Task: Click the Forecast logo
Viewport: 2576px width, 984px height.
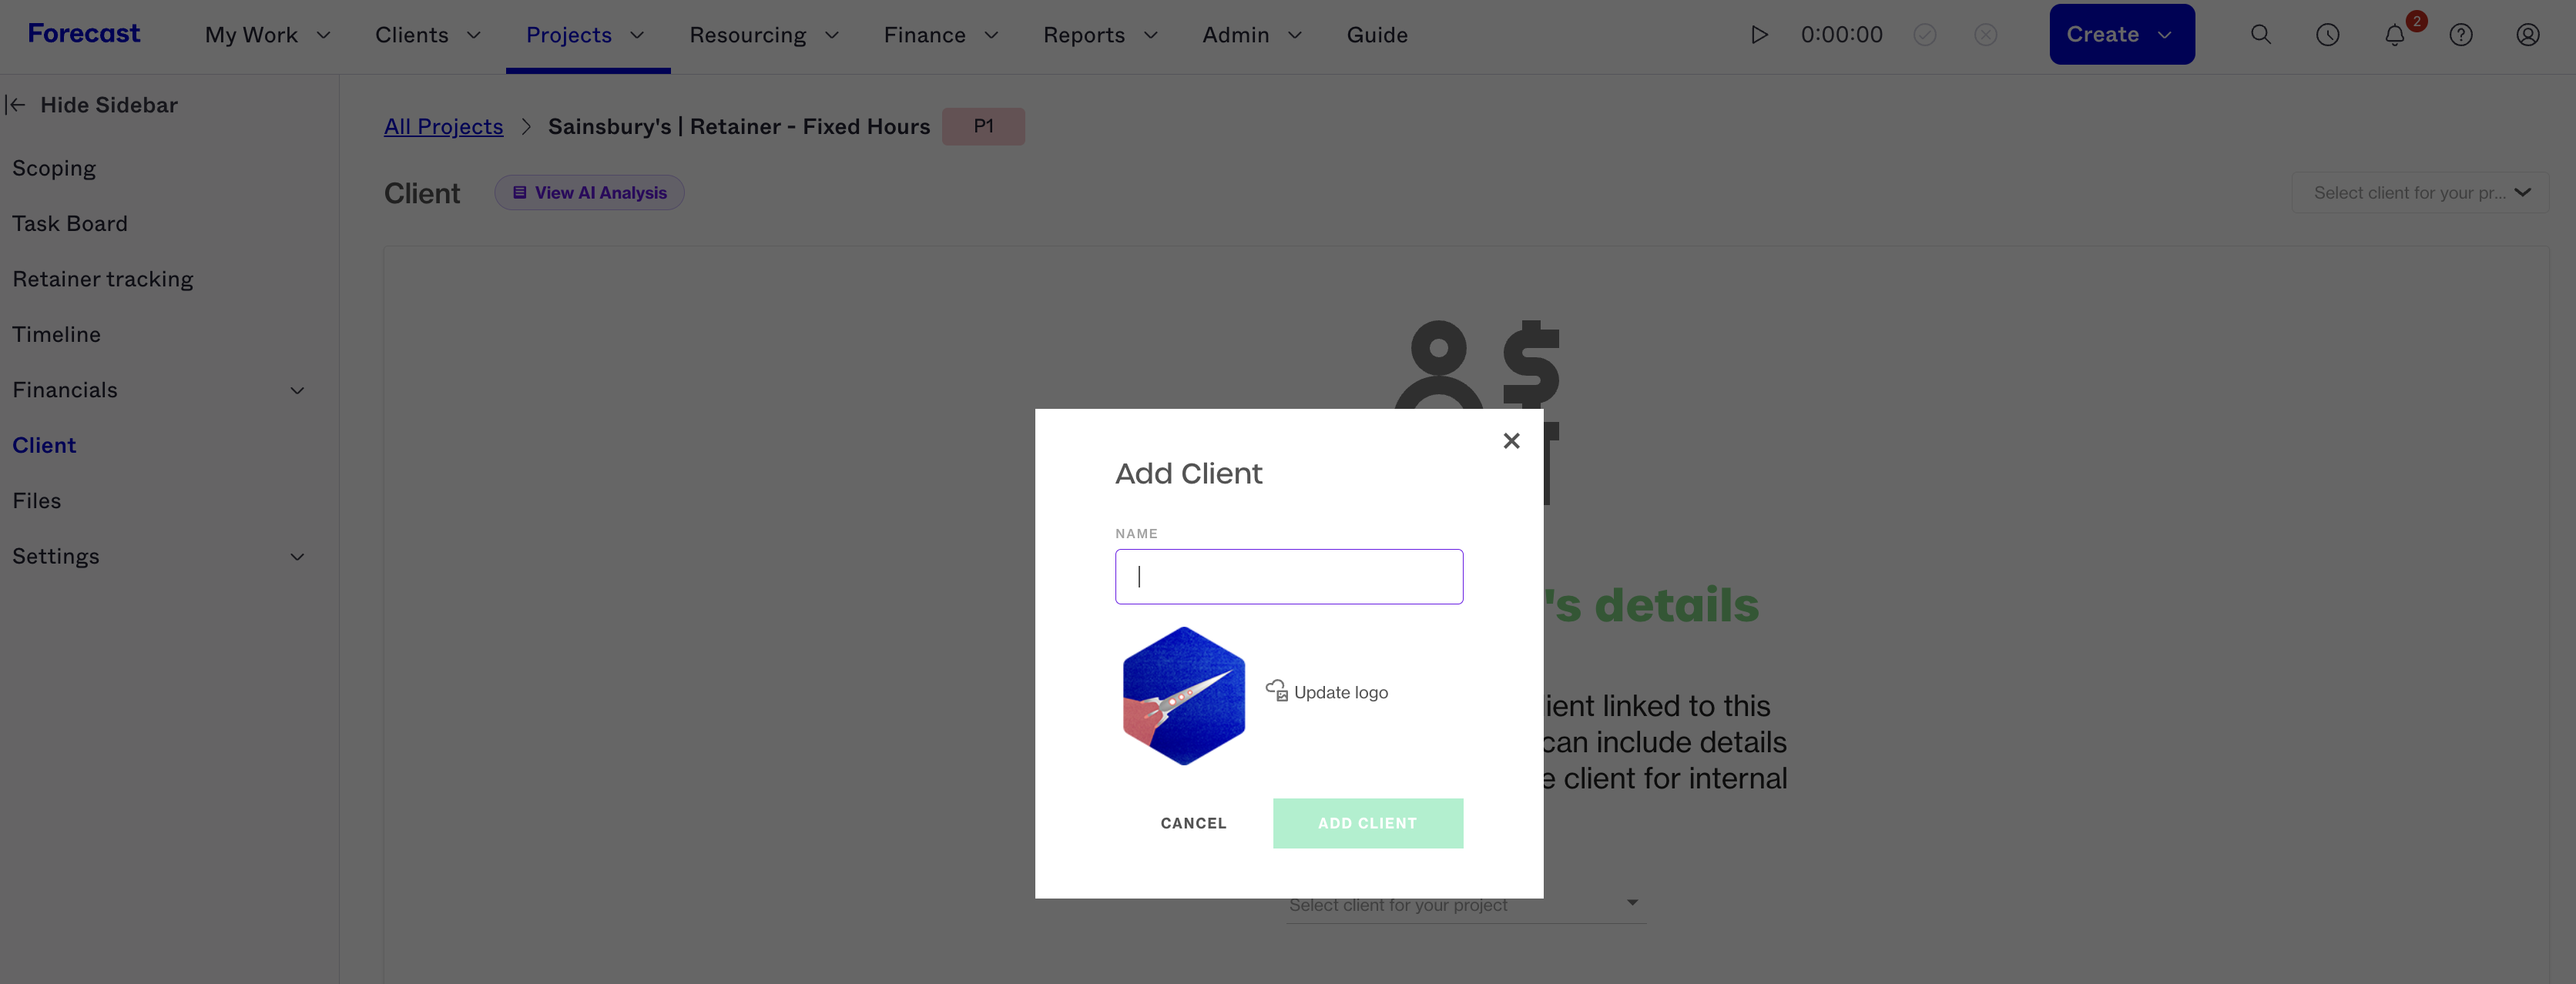Action: tap(84, 34)
